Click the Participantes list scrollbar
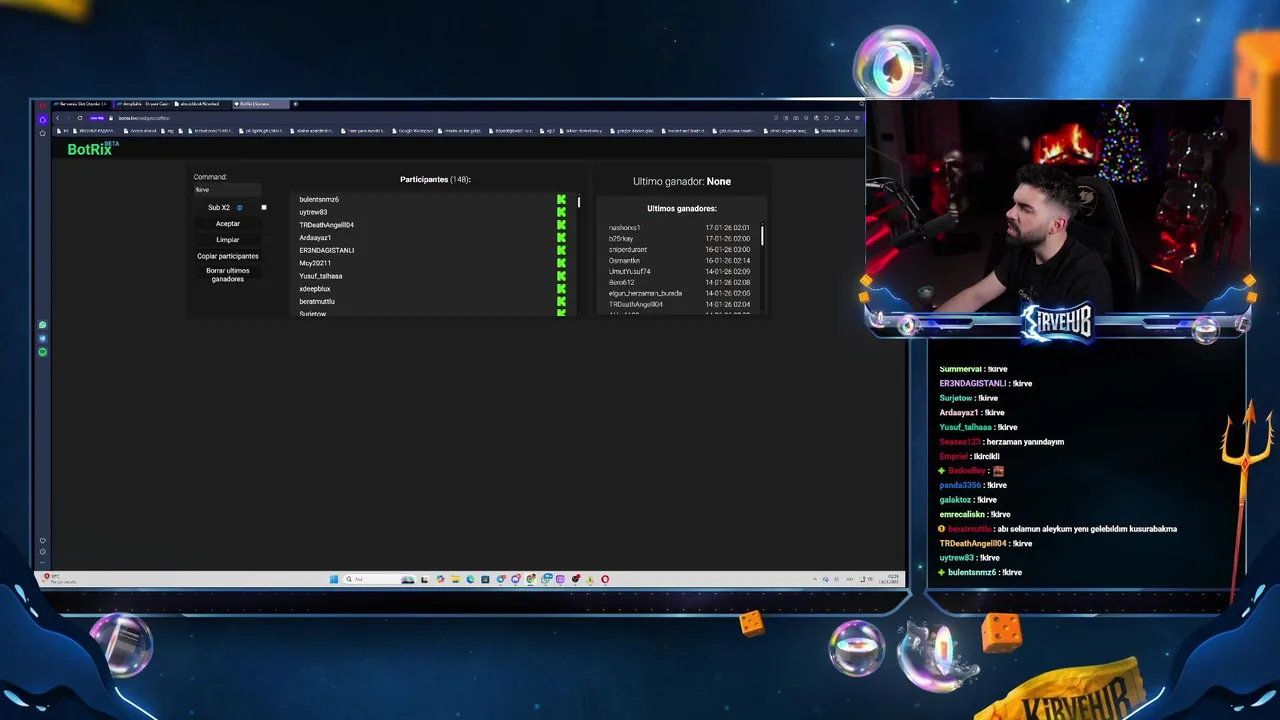The width and height of the screenshot is (1280, 720). coord(579,203)
